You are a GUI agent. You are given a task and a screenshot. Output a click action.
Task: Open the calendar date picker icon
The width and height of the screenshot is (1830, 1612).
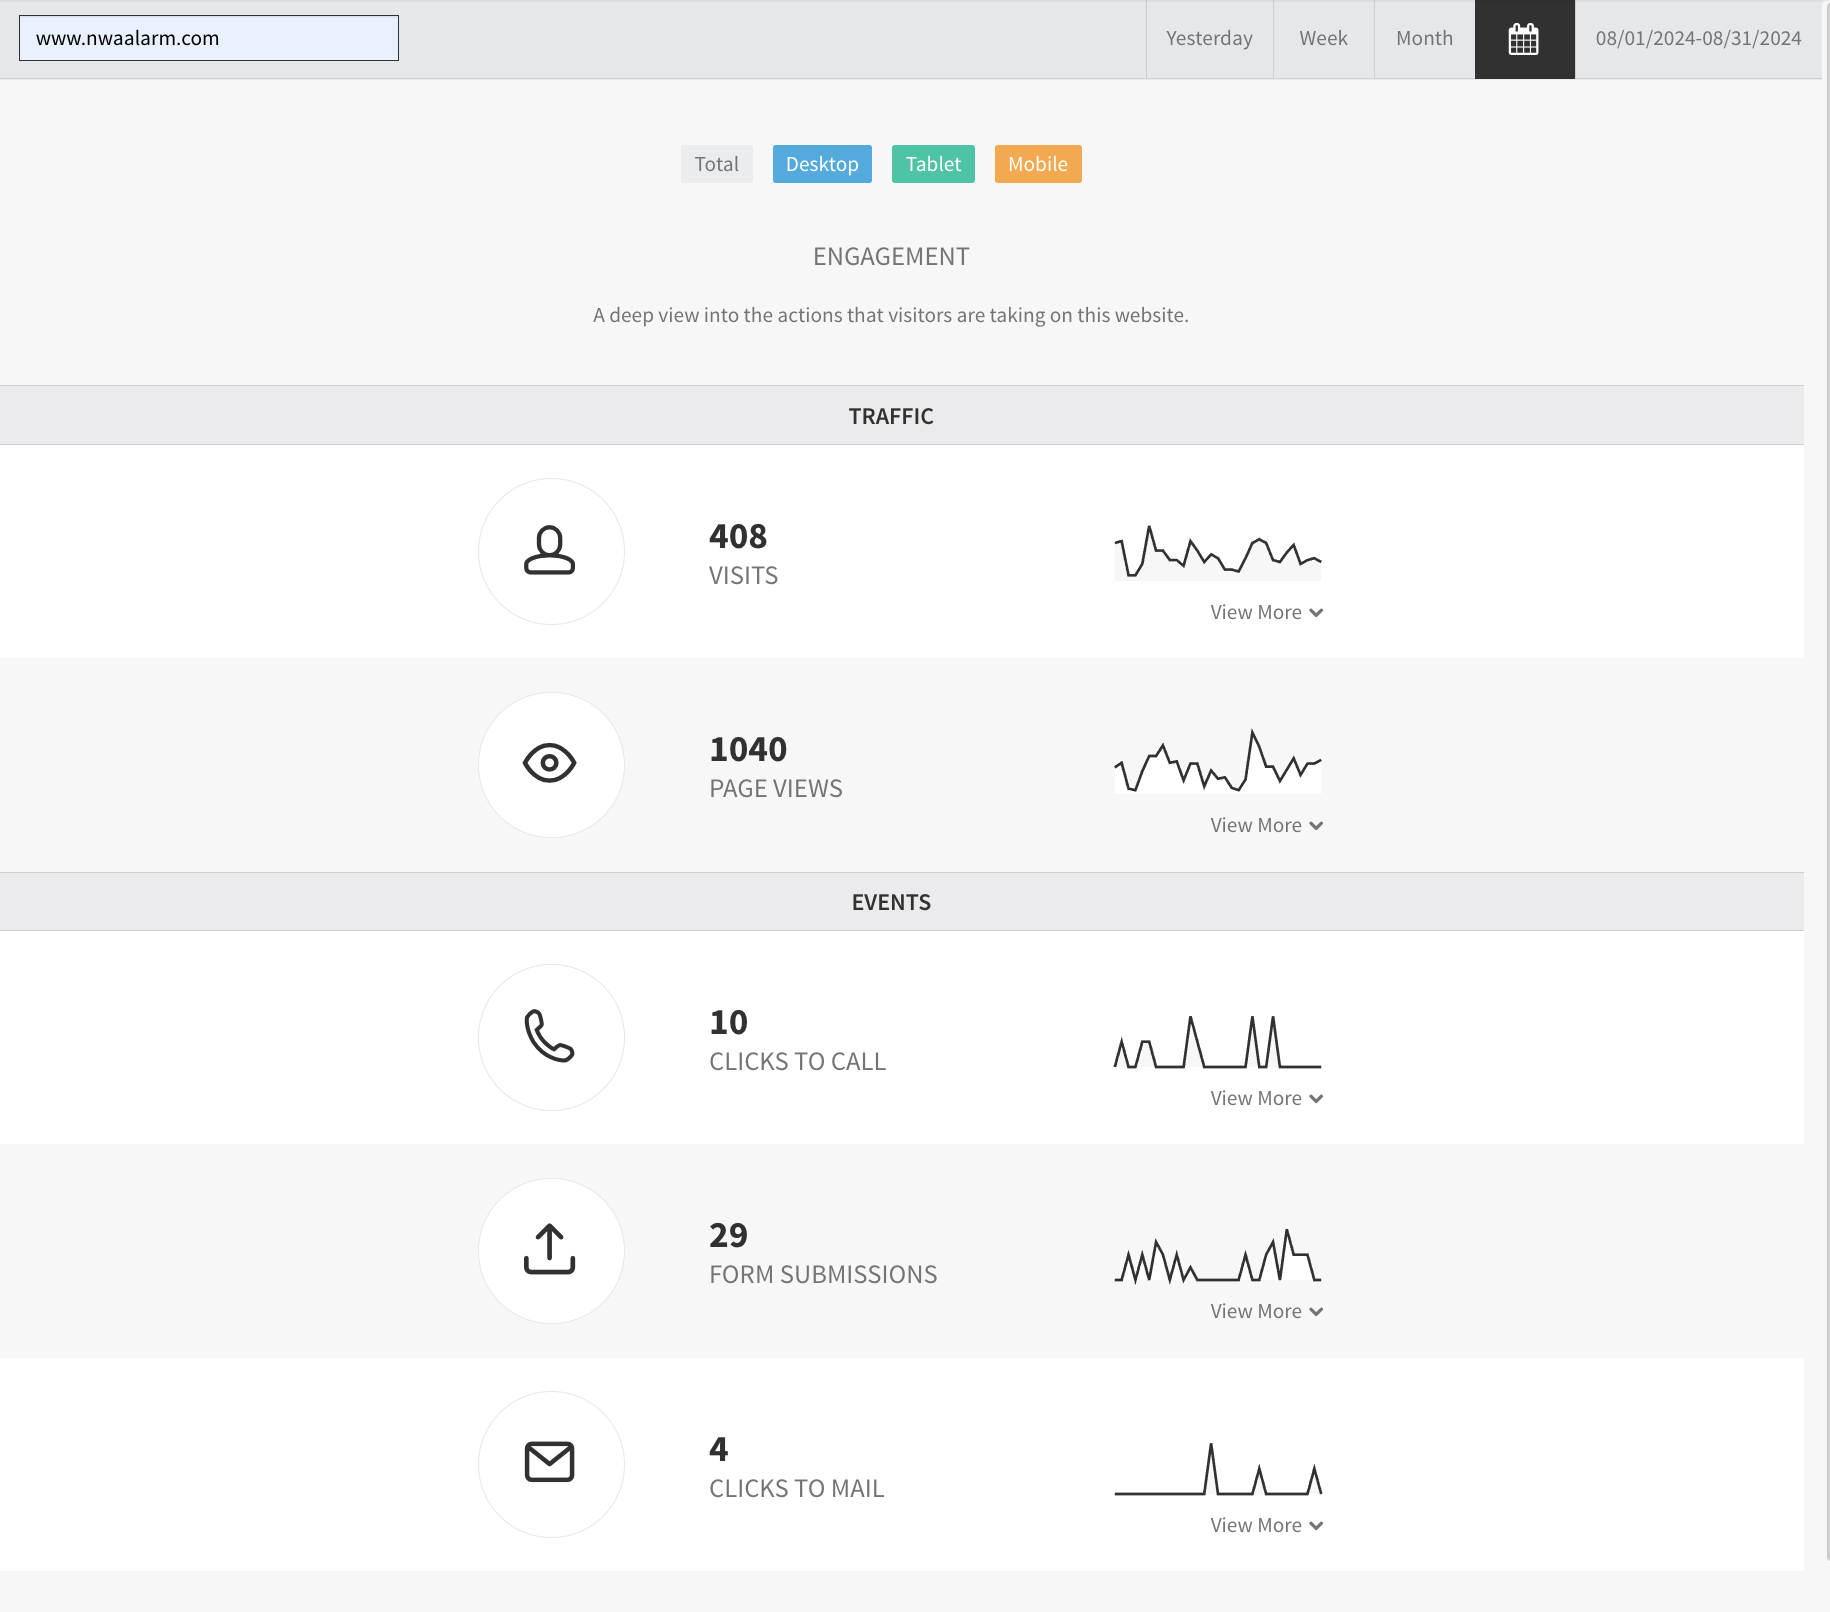click(x=1524, y=39)
